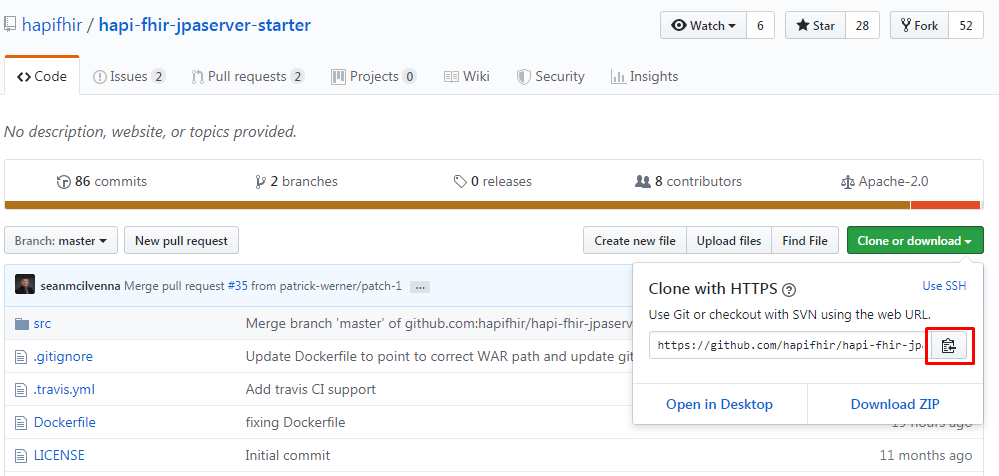Click seanmcilvenna's avatar thumbnail
The image size is (999, 476).
25,285
